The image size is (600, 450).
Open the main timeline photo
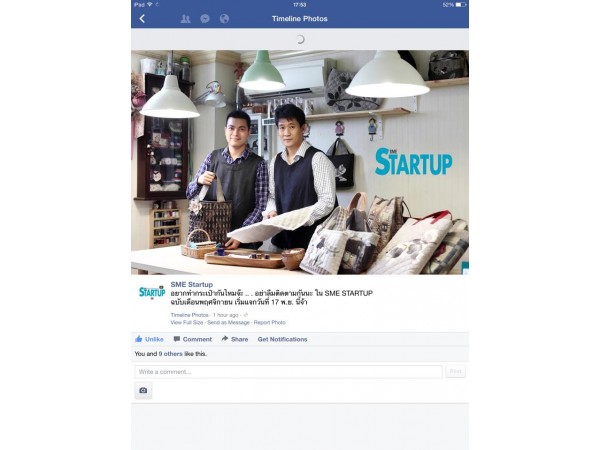click(300, 162)
